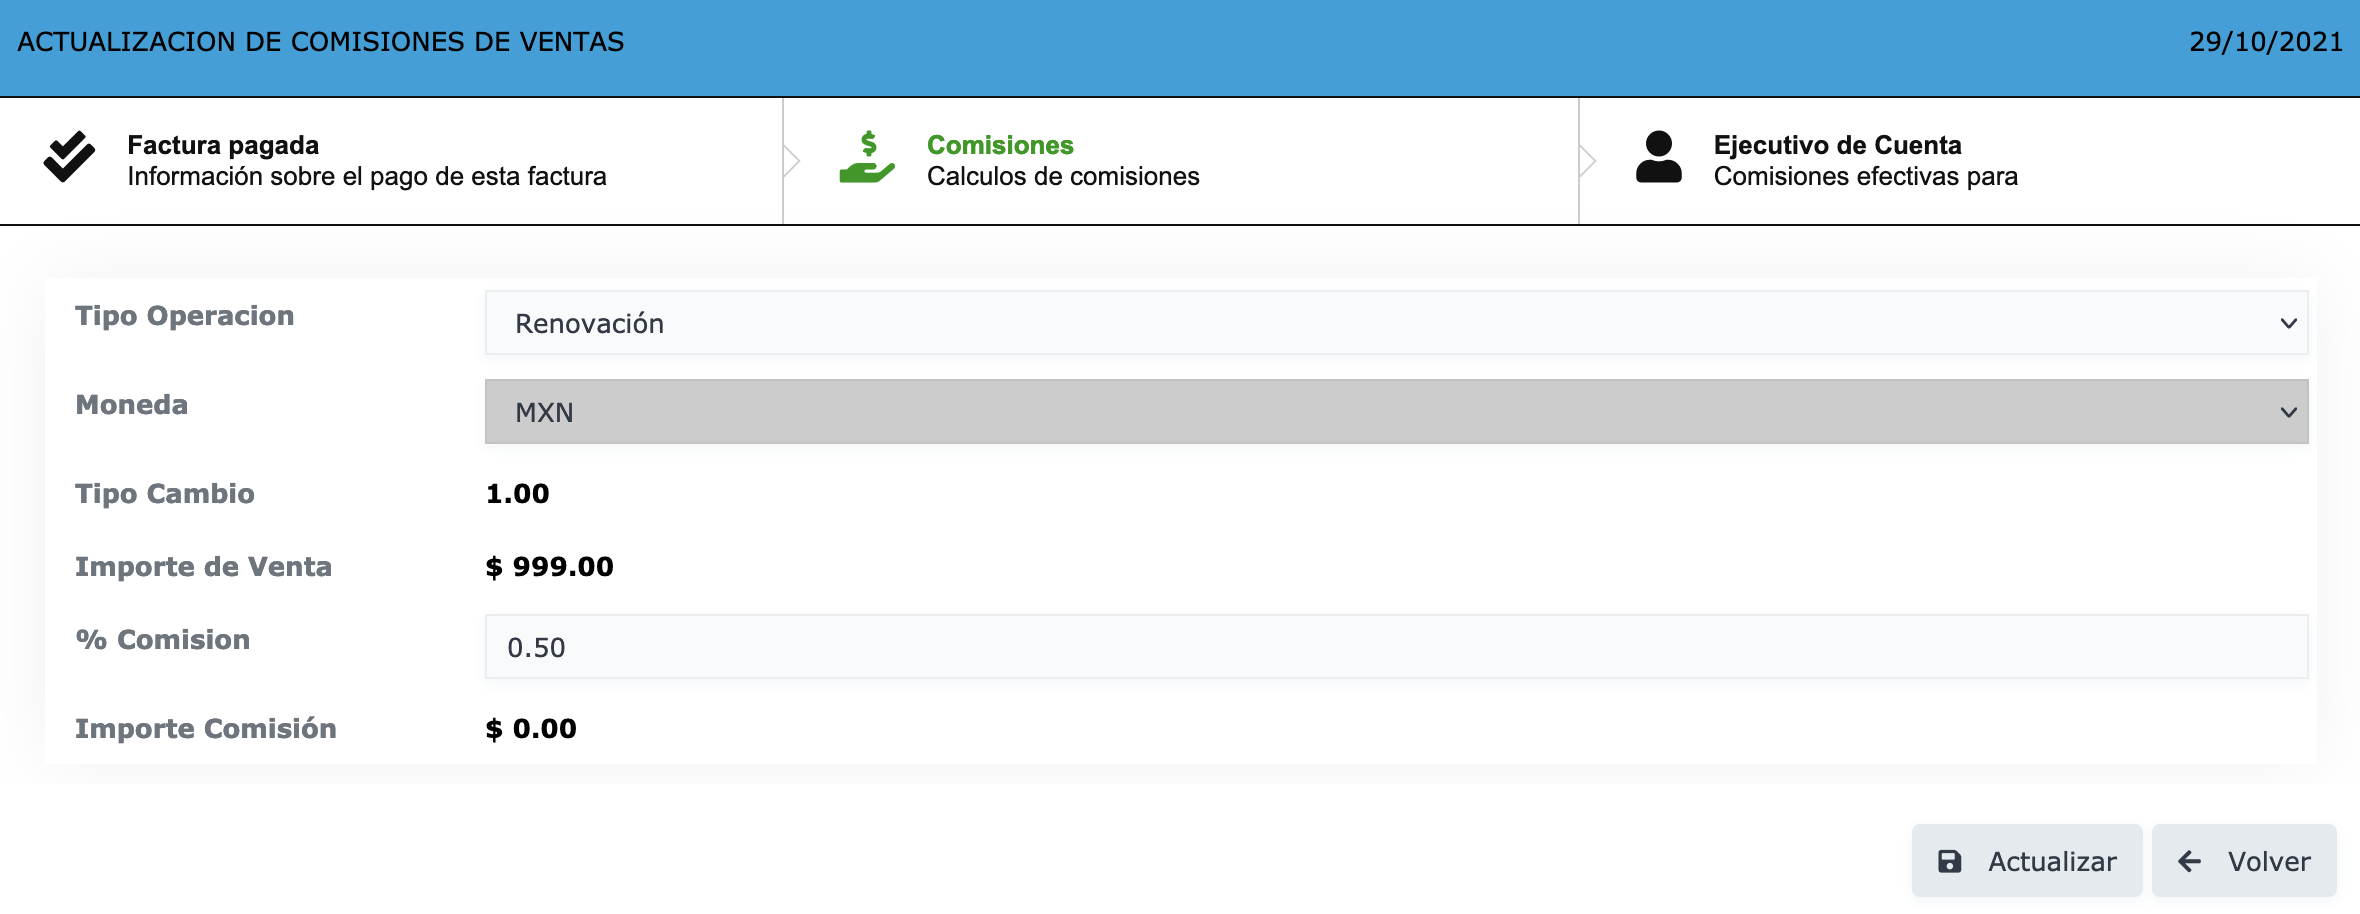The width and height of the screenshot is (2360, 914).
Task: Click the Importe de Venta amount $ 999.00
Action: click(x=549, y=567)
